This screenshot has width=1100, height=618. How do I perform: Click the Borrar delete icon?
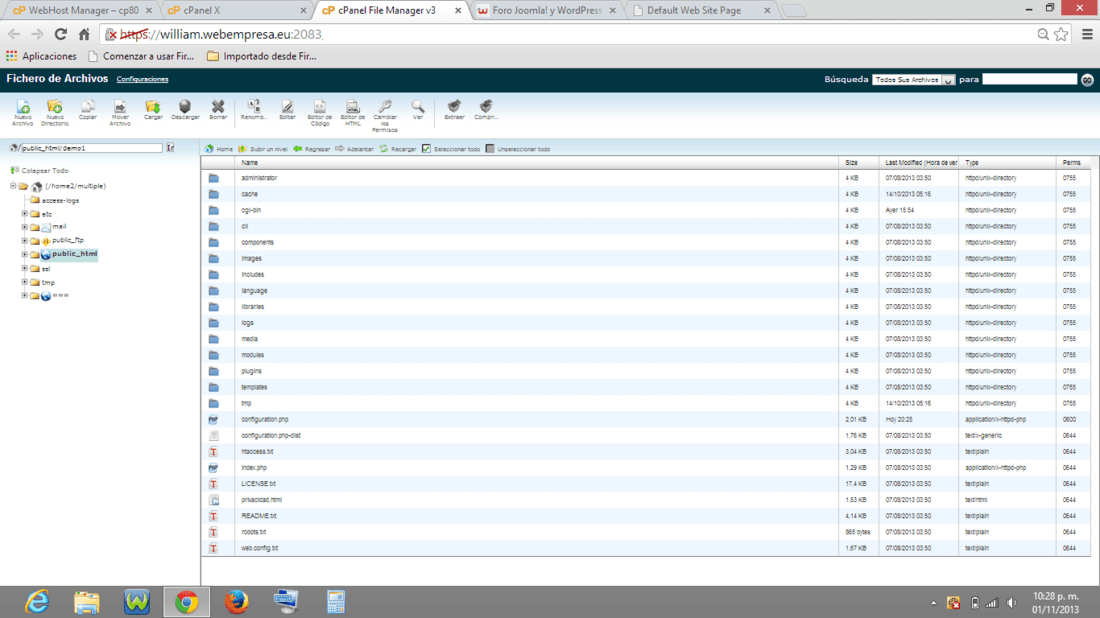[x=218, y=109]
